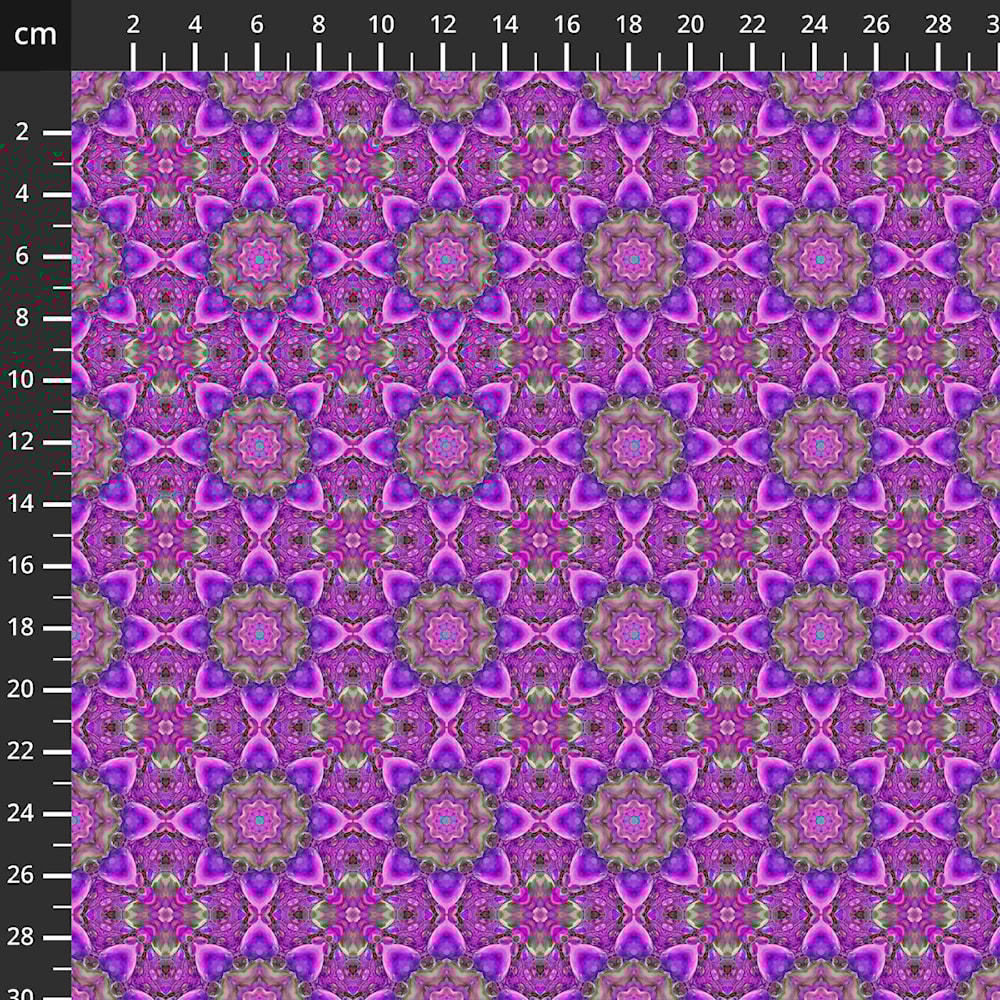This screenshot has width=1000, height=1000.
Task: Click the 10 mark on the top ruler
Action: point(381,26)
